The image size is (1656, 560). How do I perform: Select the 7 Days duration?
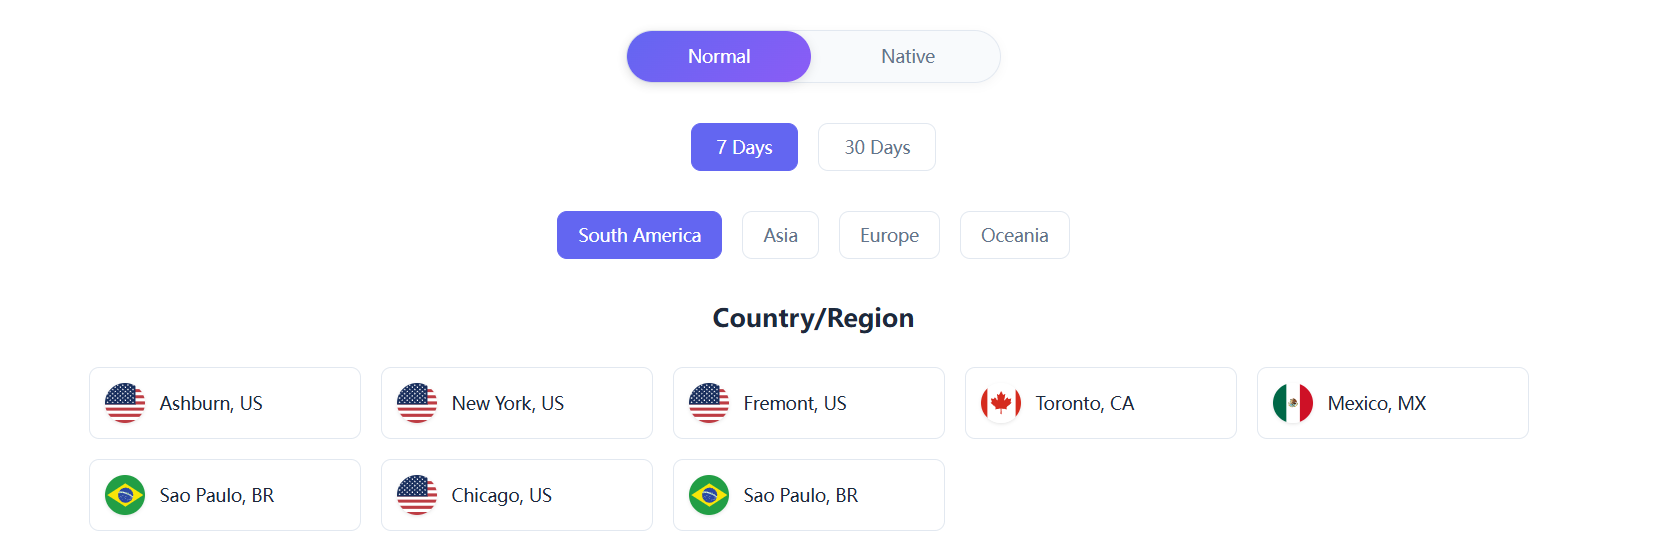tap(744, 147)
